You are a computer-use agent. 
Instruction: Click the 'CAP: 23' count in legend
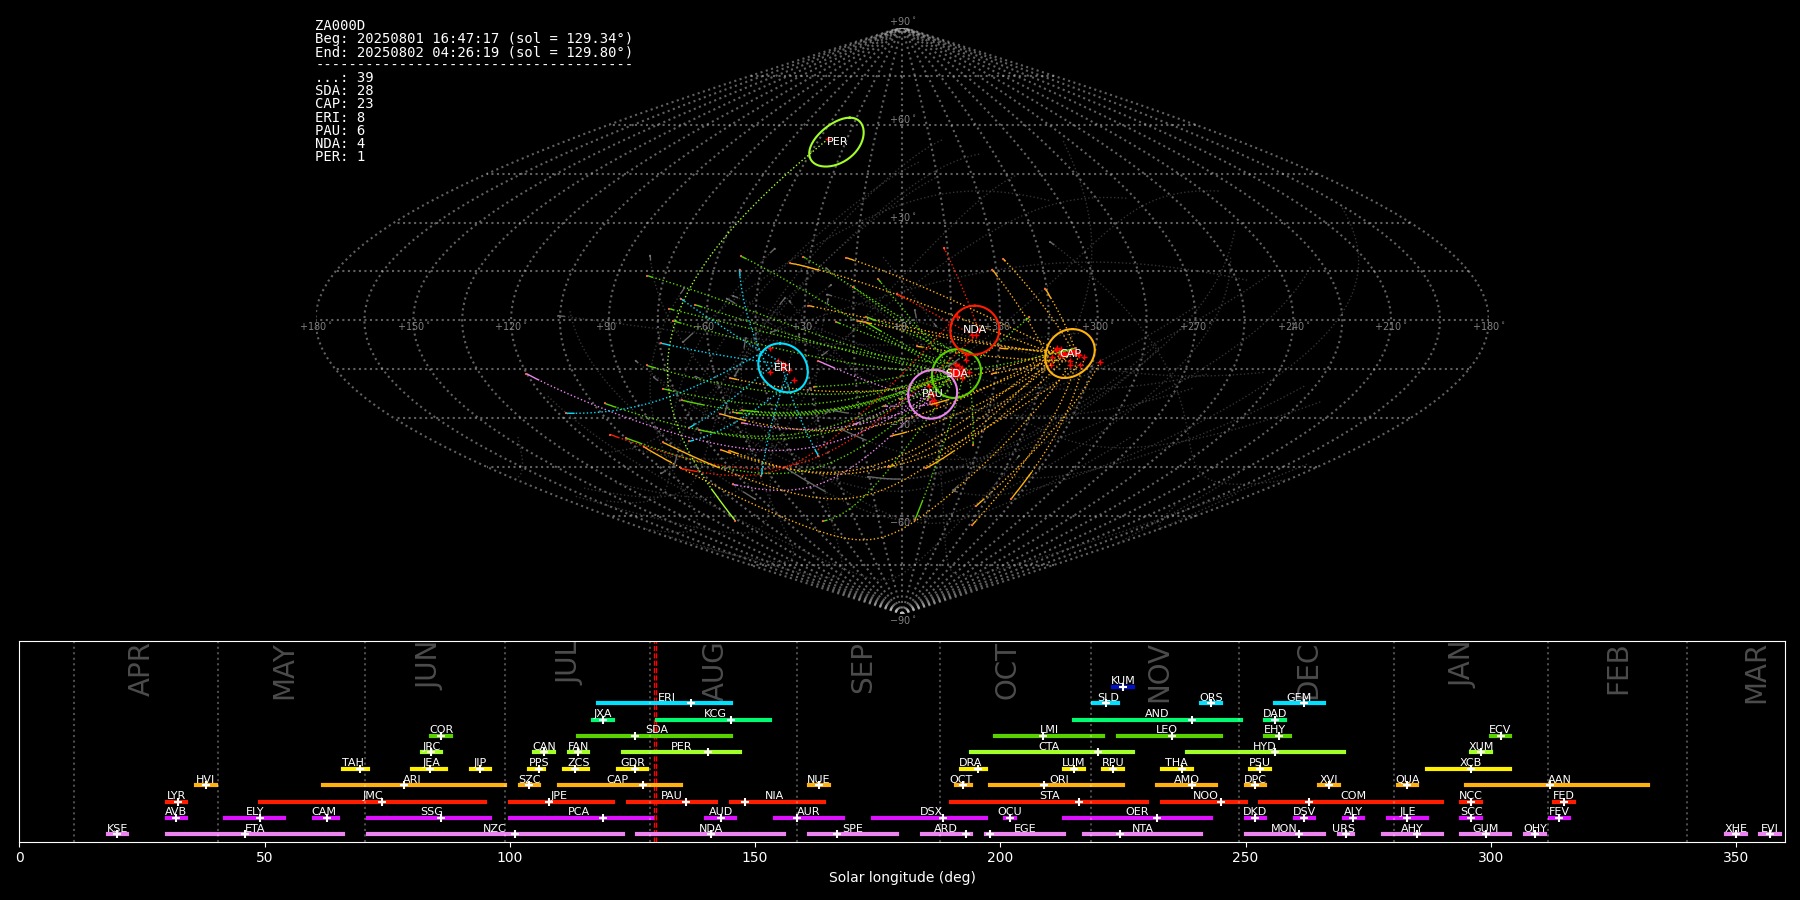(x=344, y=104)
